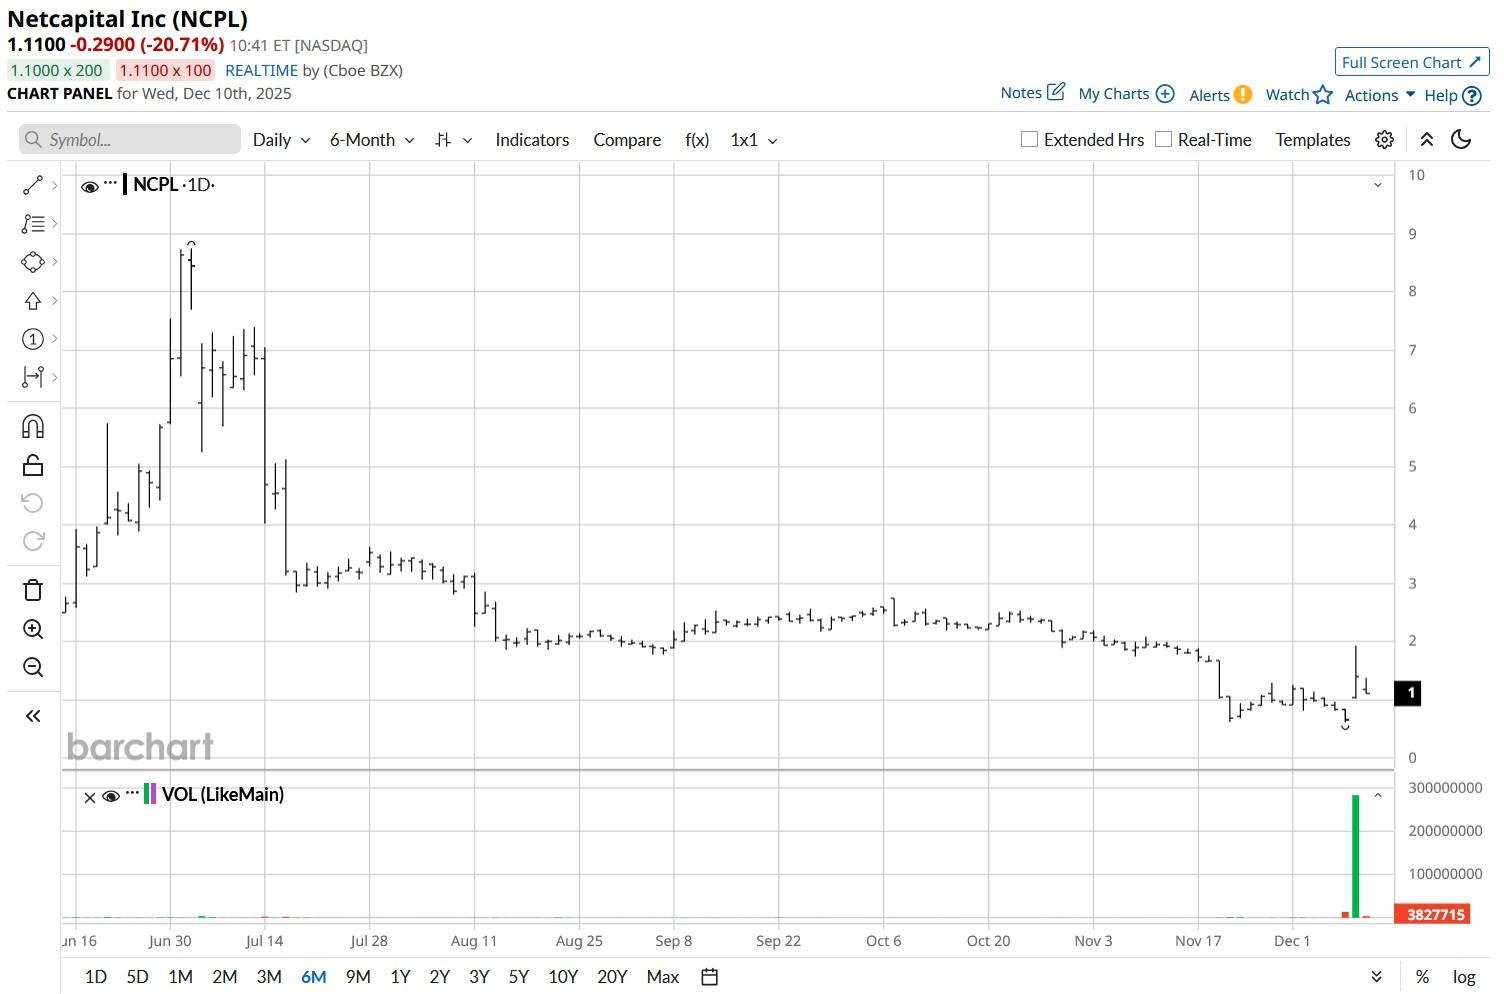
Task: Collapse the drawing tools sidebar
Action: [x=33, y=716]
